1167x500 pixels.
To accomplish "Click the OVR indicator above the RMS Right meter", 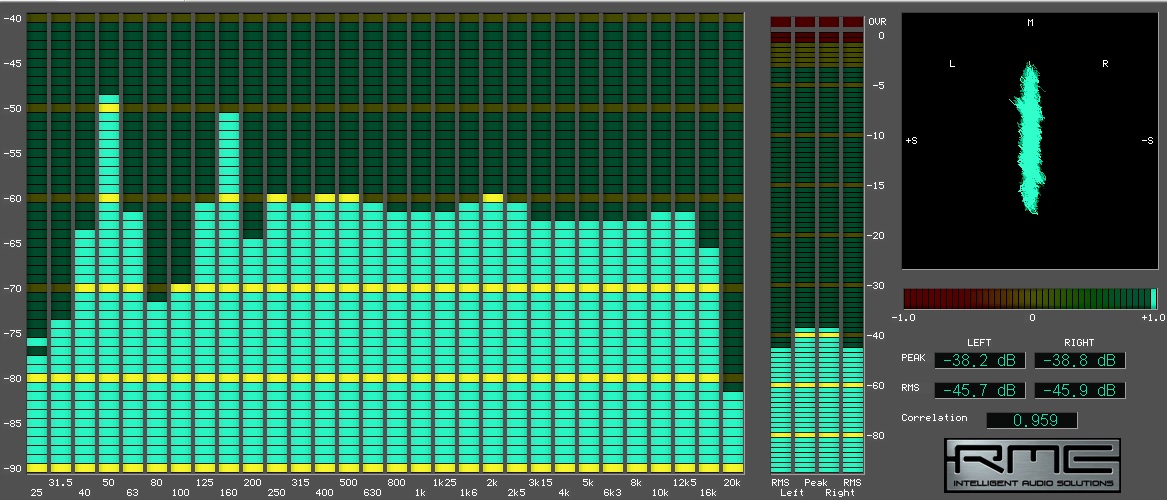I will (852, 21).
